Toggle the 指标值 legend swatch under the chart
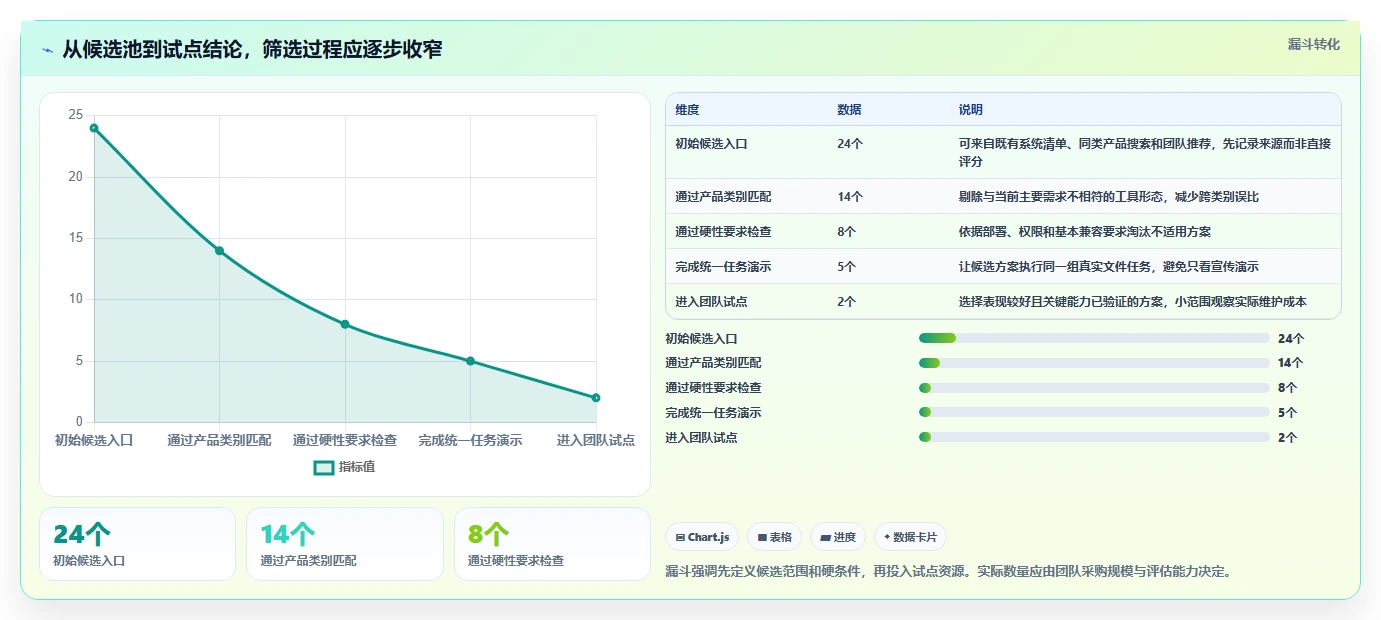Image resolution: width=1381 pixels, height=620 pixels. (x=324, y=467)
